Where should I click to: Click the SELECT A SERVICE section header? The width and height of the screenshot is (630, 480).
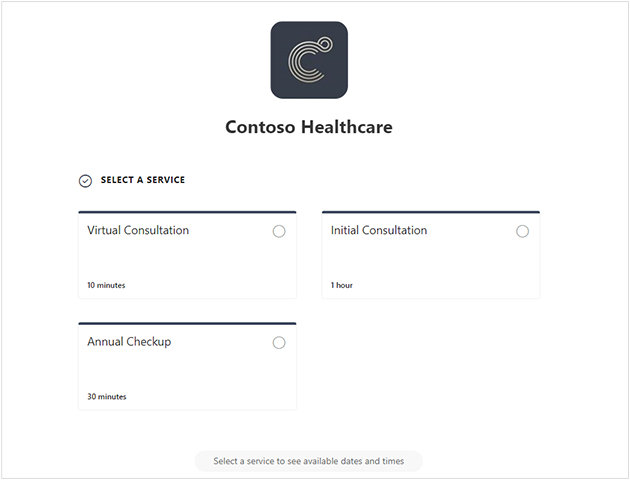click(143, 180)
